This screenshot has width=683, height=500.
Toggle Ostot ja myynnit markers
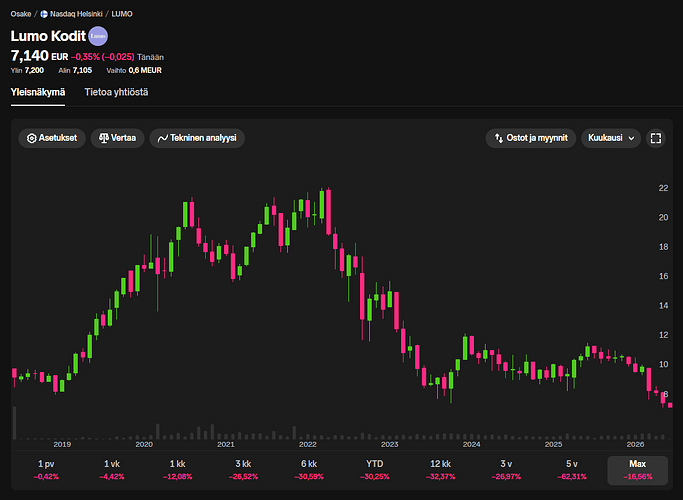click(531, 138)
